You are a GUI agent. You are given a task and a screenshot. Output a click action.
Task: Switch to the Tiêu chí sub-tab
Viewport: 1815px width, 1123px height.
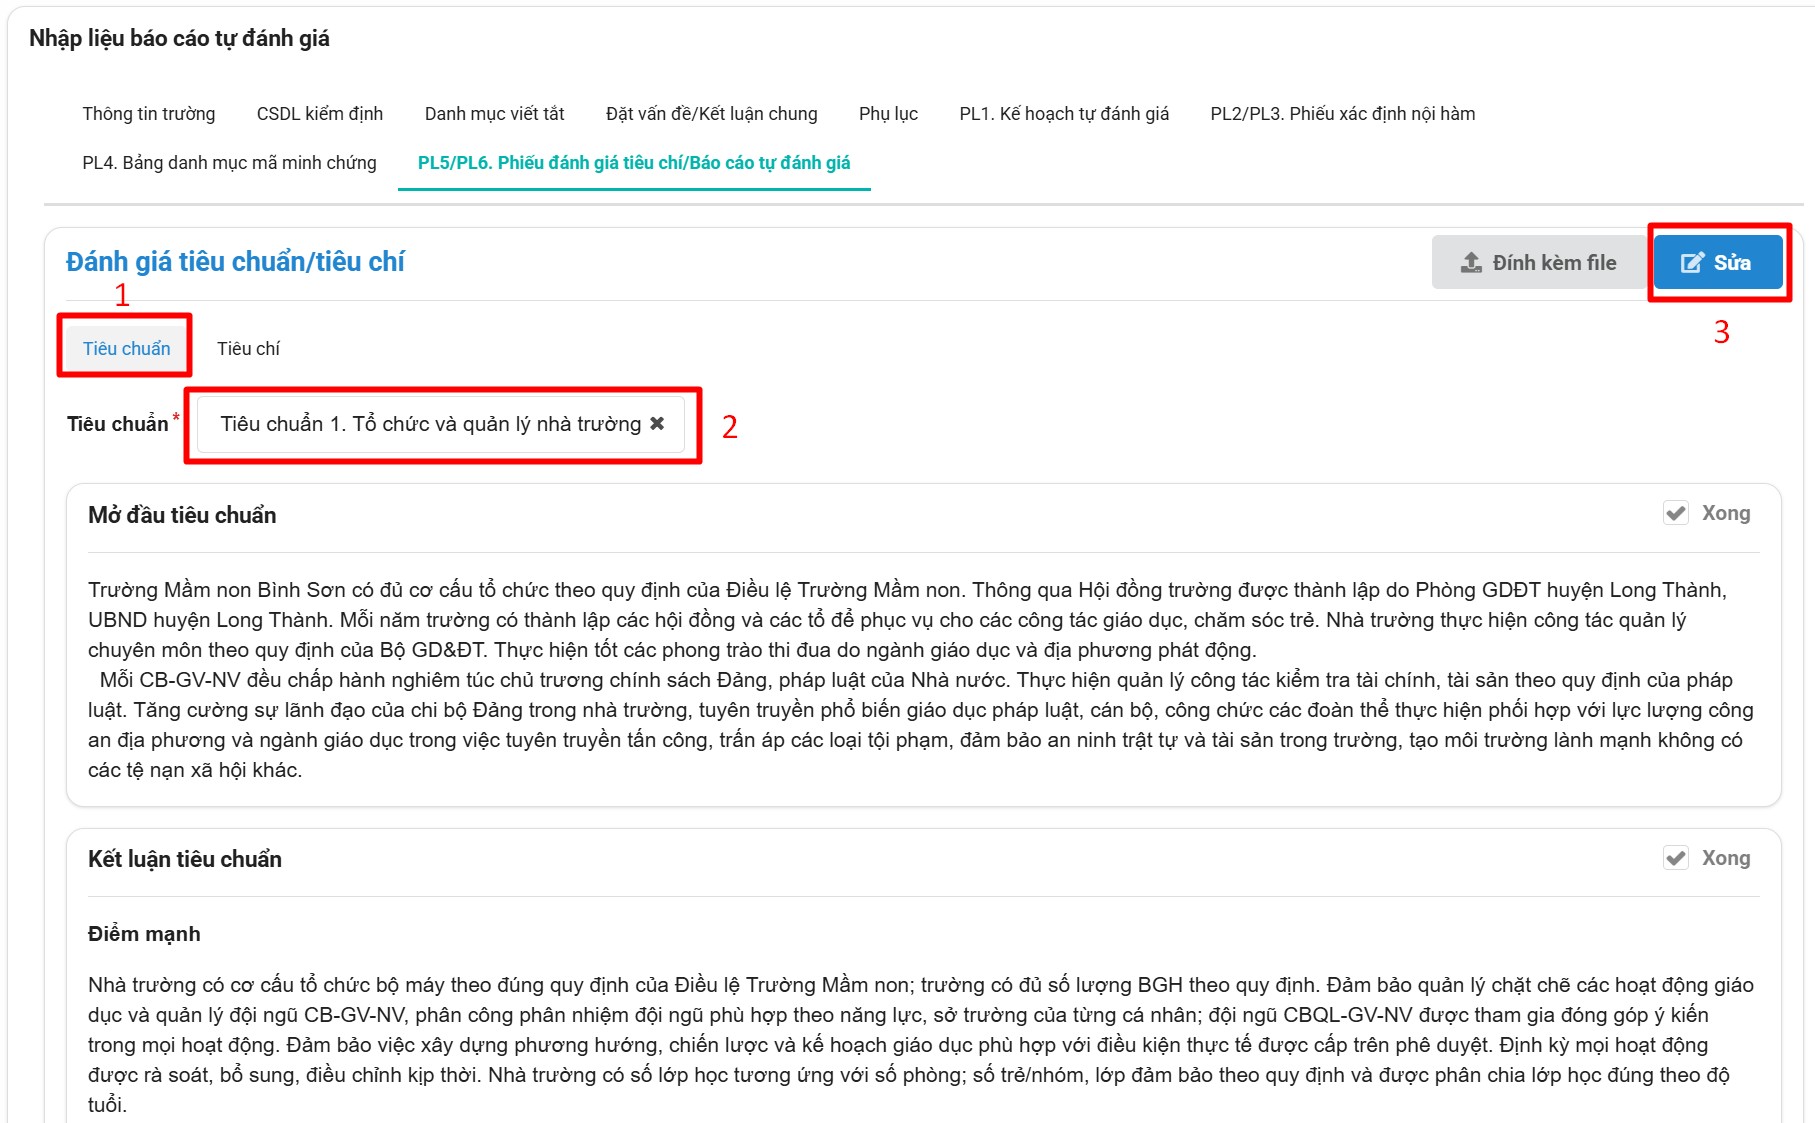click(248, 349)
